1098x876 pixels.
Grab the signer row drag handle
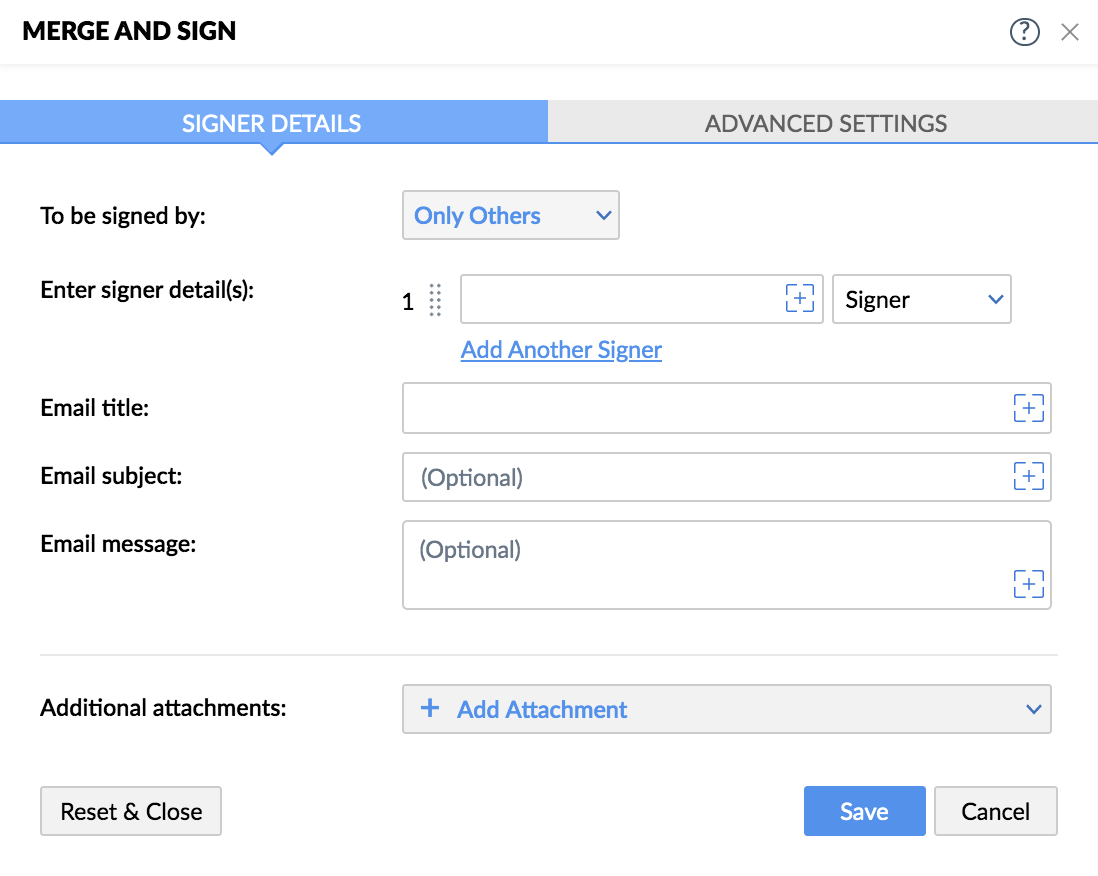tap(435, 300)
